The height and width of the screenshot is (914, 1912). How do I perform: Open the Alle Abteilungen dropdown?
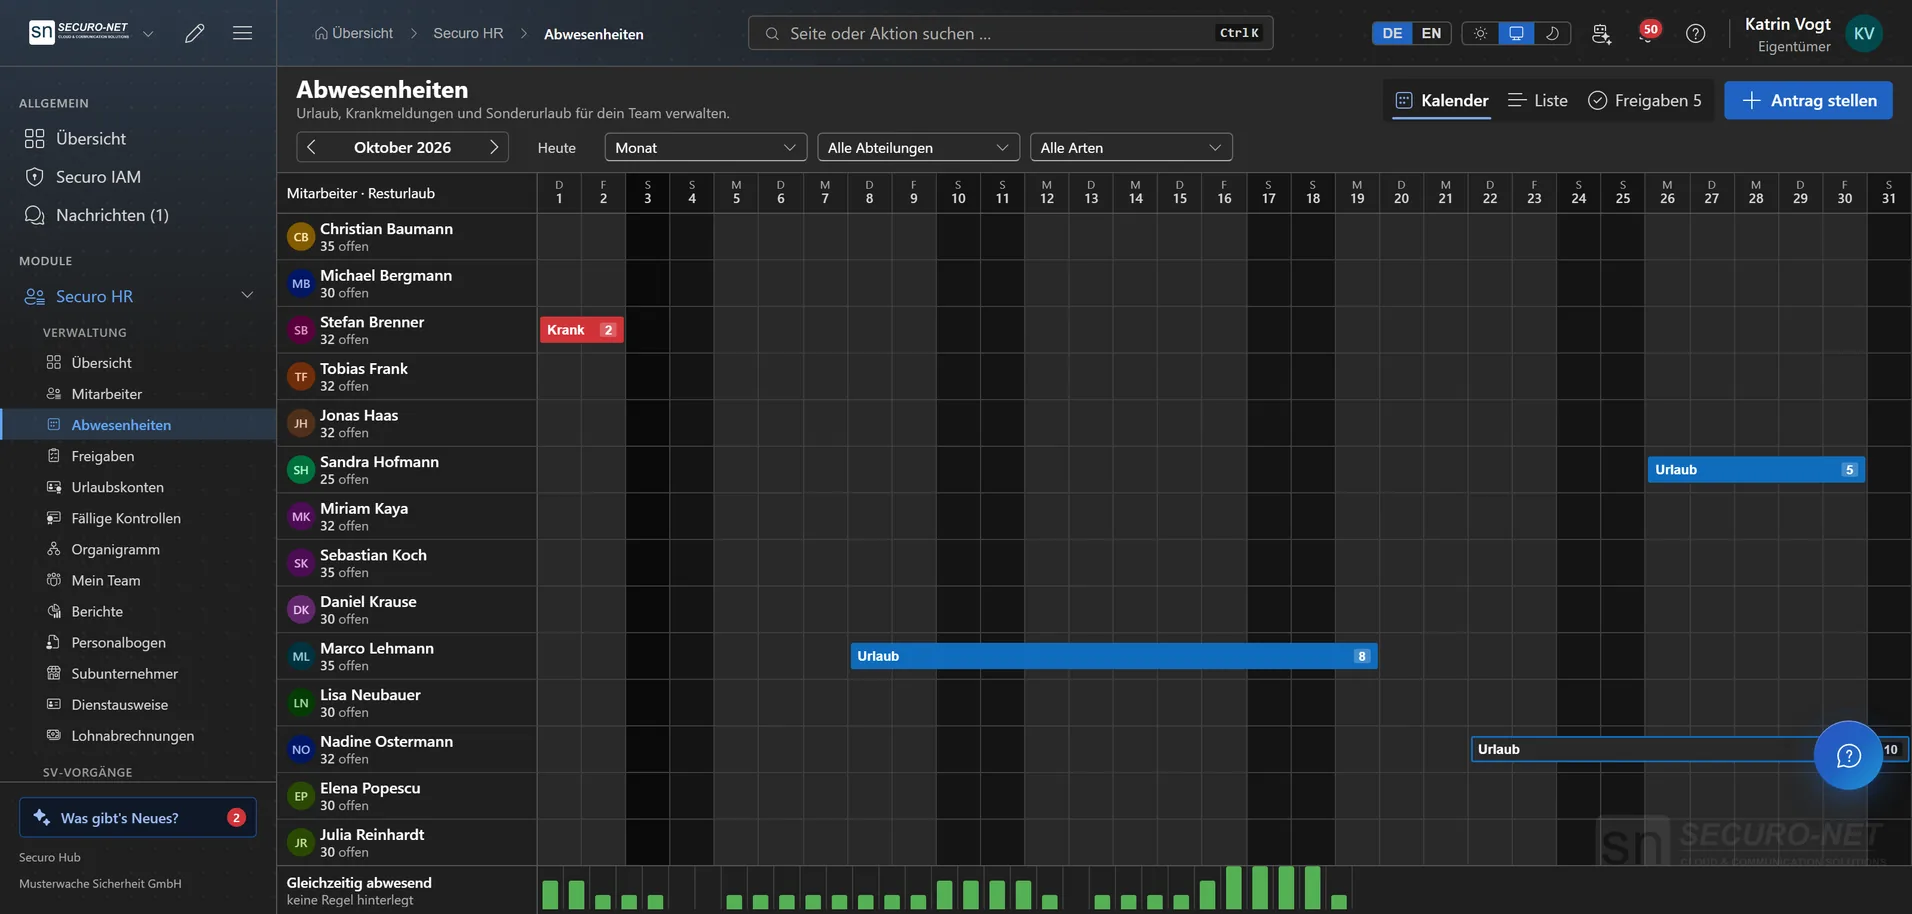click(918, 147)
